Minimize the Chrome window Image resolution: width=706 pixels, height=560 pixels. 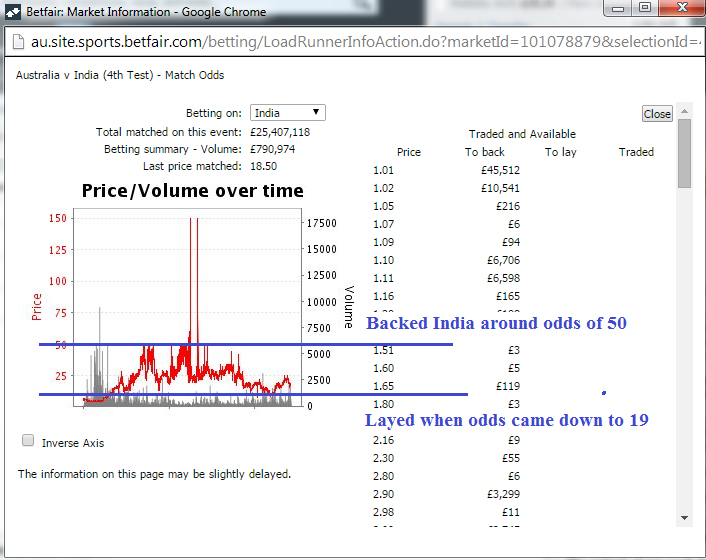coord(618,8)
